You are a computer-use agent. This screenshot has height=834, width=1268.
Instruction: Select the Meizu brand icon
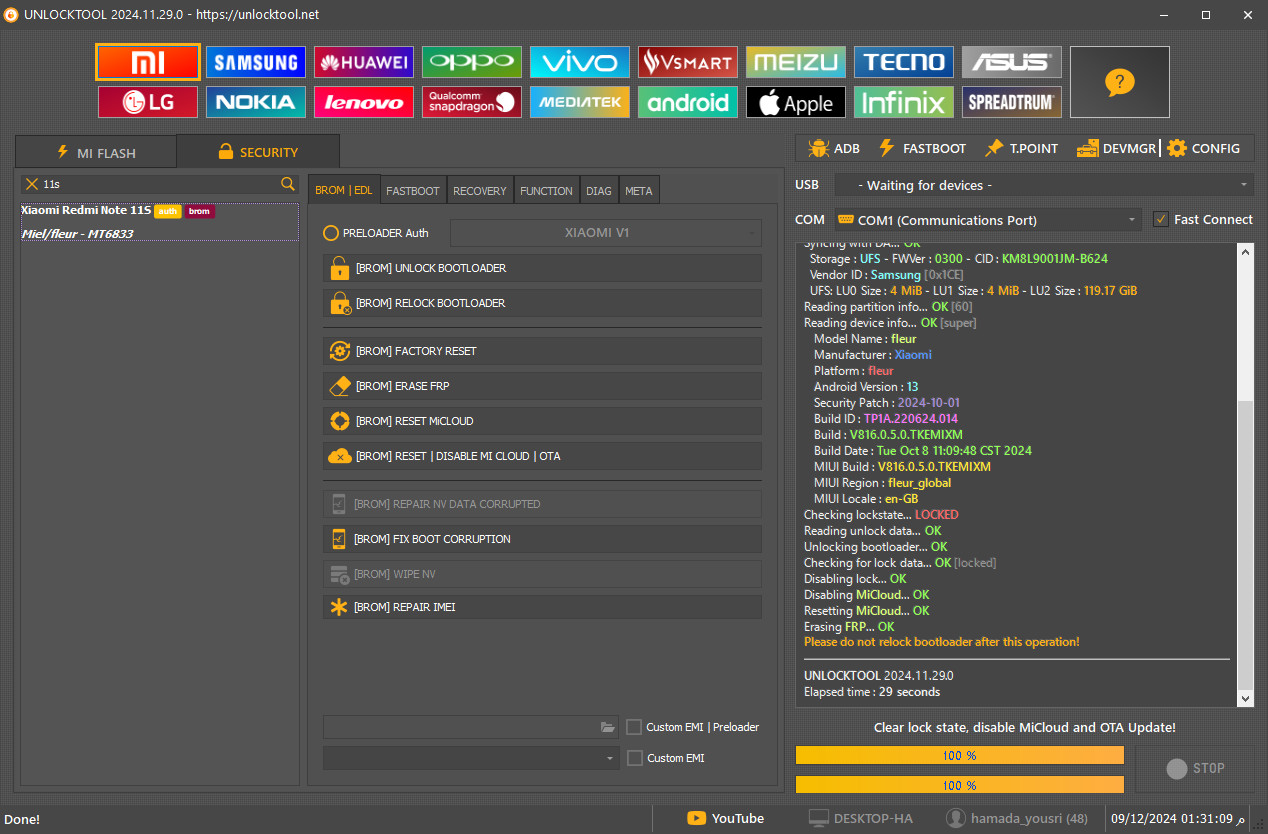(796, 62)
